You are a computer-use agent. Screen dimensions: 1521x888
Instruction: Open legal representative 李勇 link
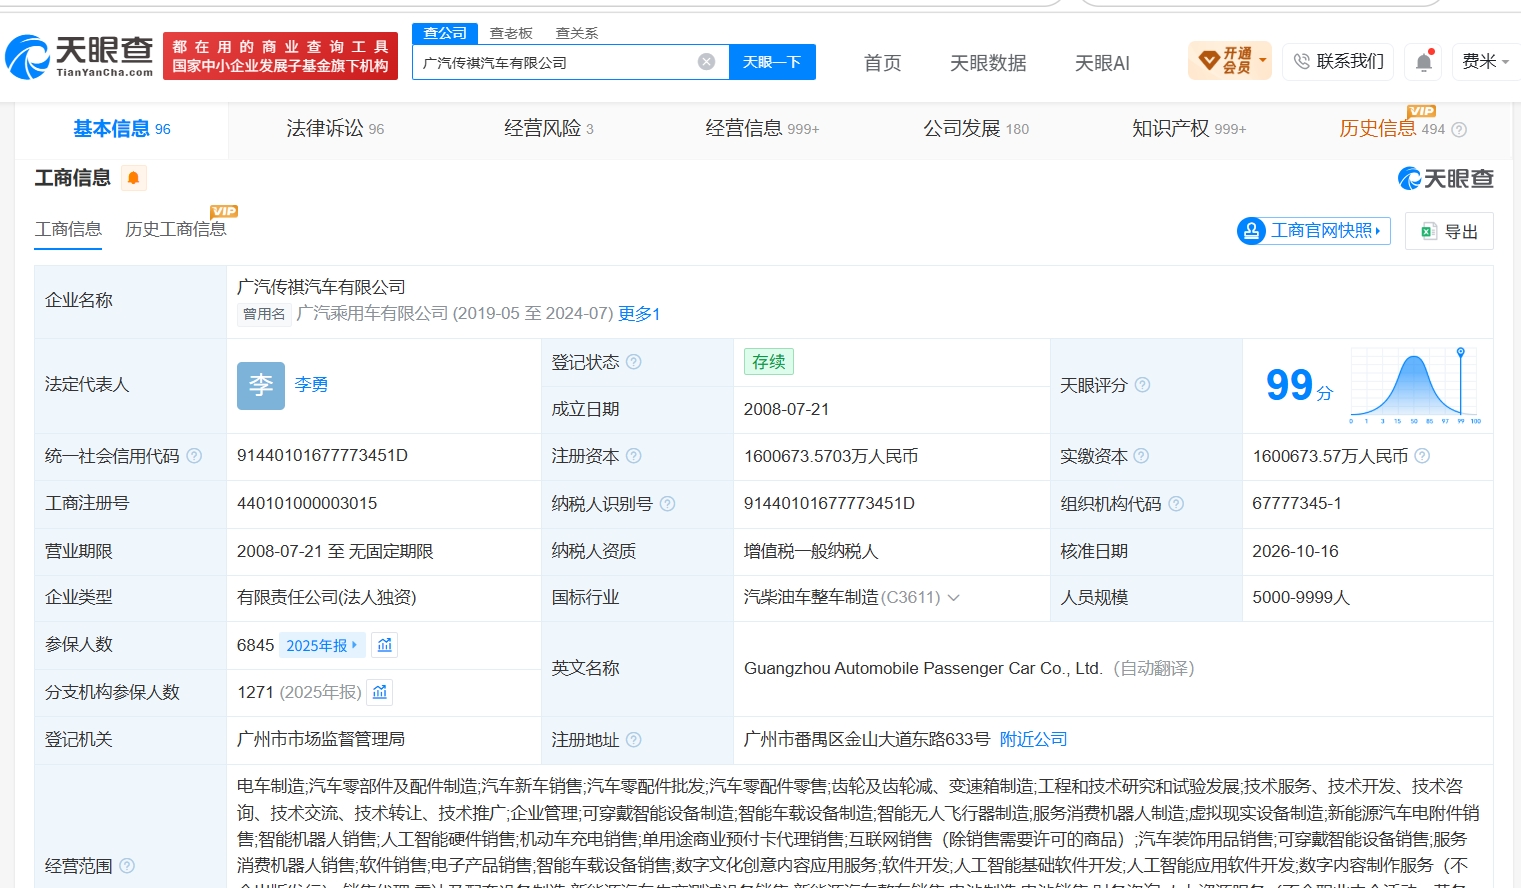tap(311, 384)
